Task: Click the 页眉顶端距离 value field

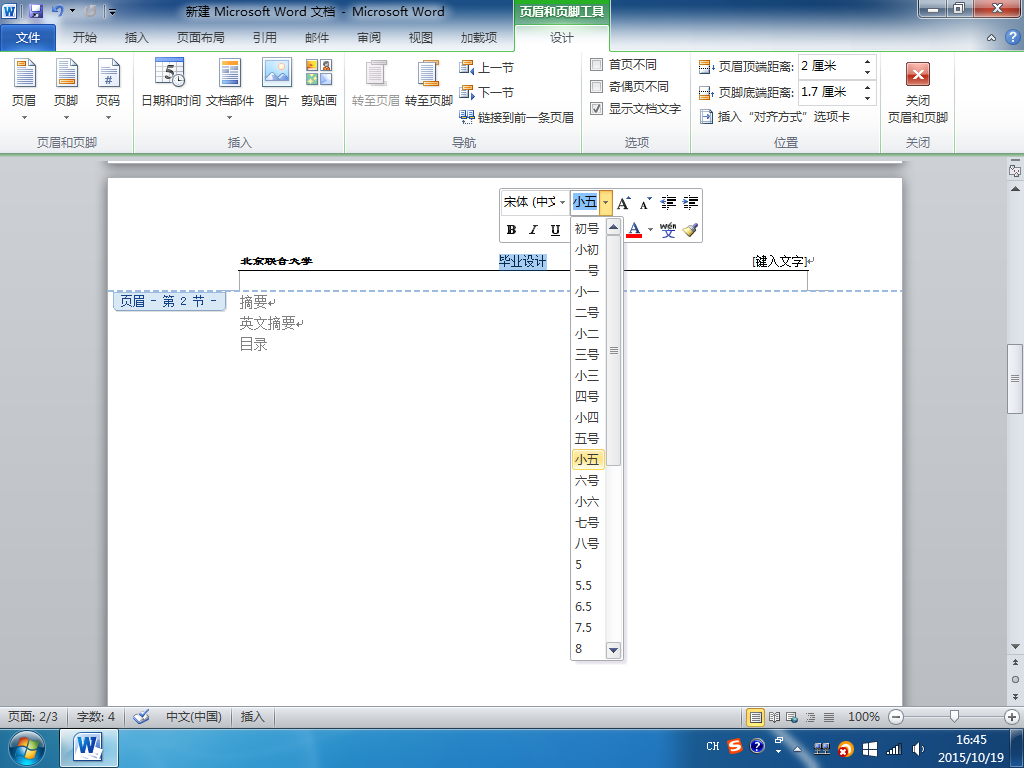Action: (x=830, y=66)
